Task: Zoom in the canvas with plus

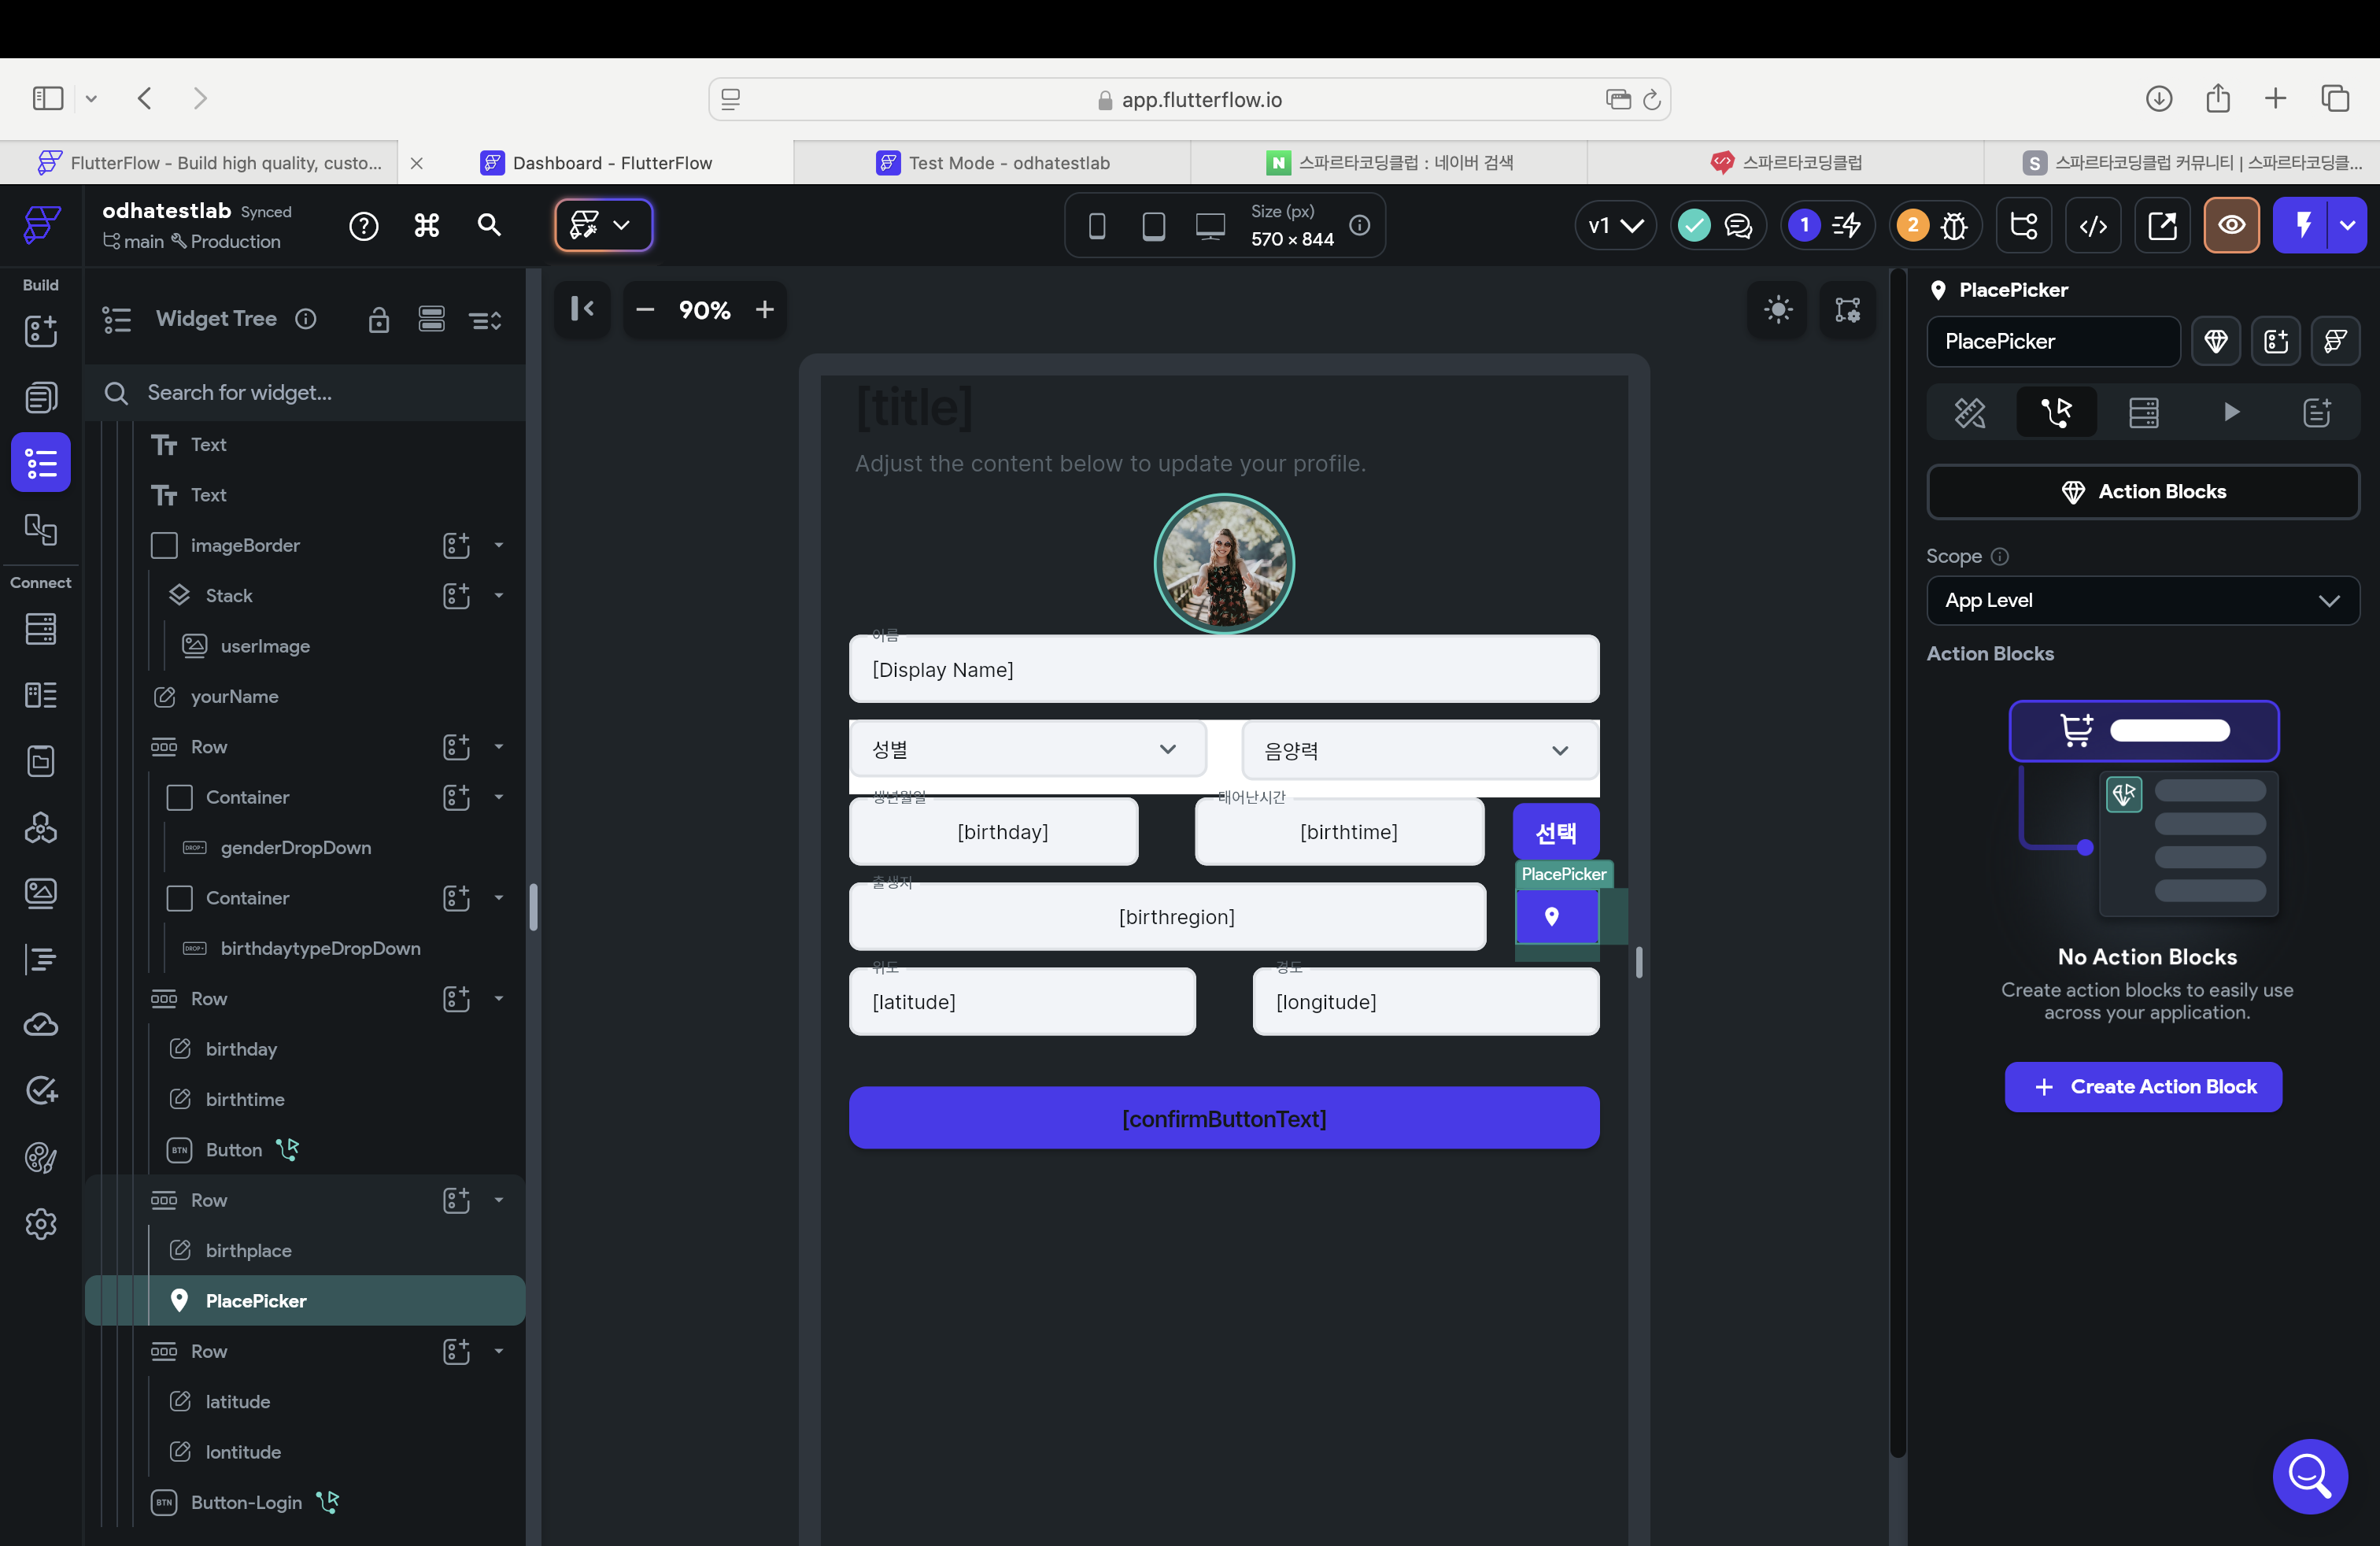Action: (x=765, y=310)
